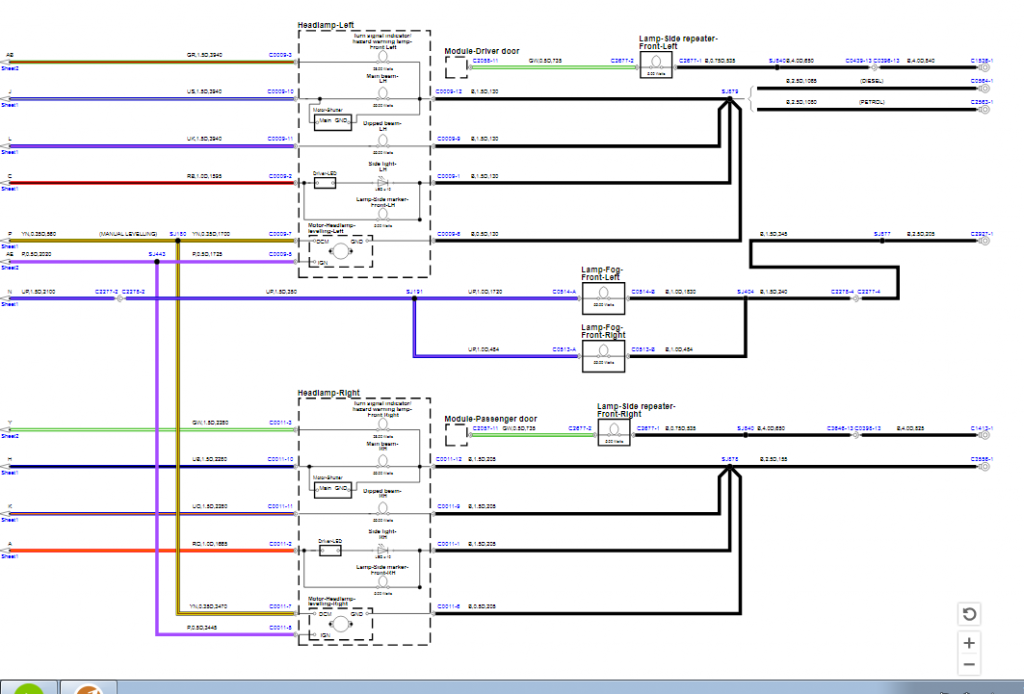The height and width of the screenshot is (694, 1024).
Task: Open connector link C2278-2
Action: pyautogui.click(x=133, y=291)
